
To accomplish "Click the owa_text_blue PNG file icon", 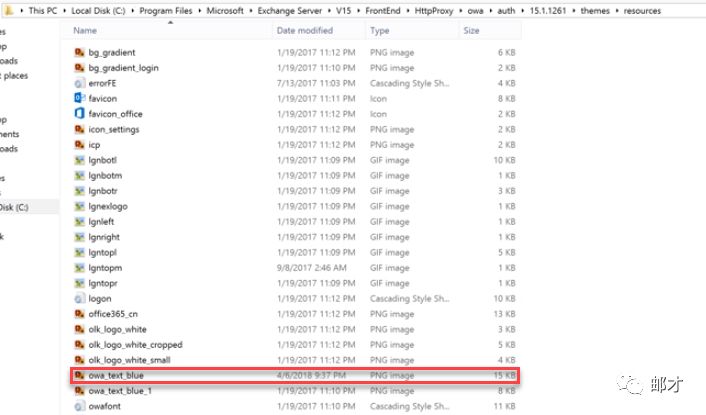I will [x=79, y=375].
